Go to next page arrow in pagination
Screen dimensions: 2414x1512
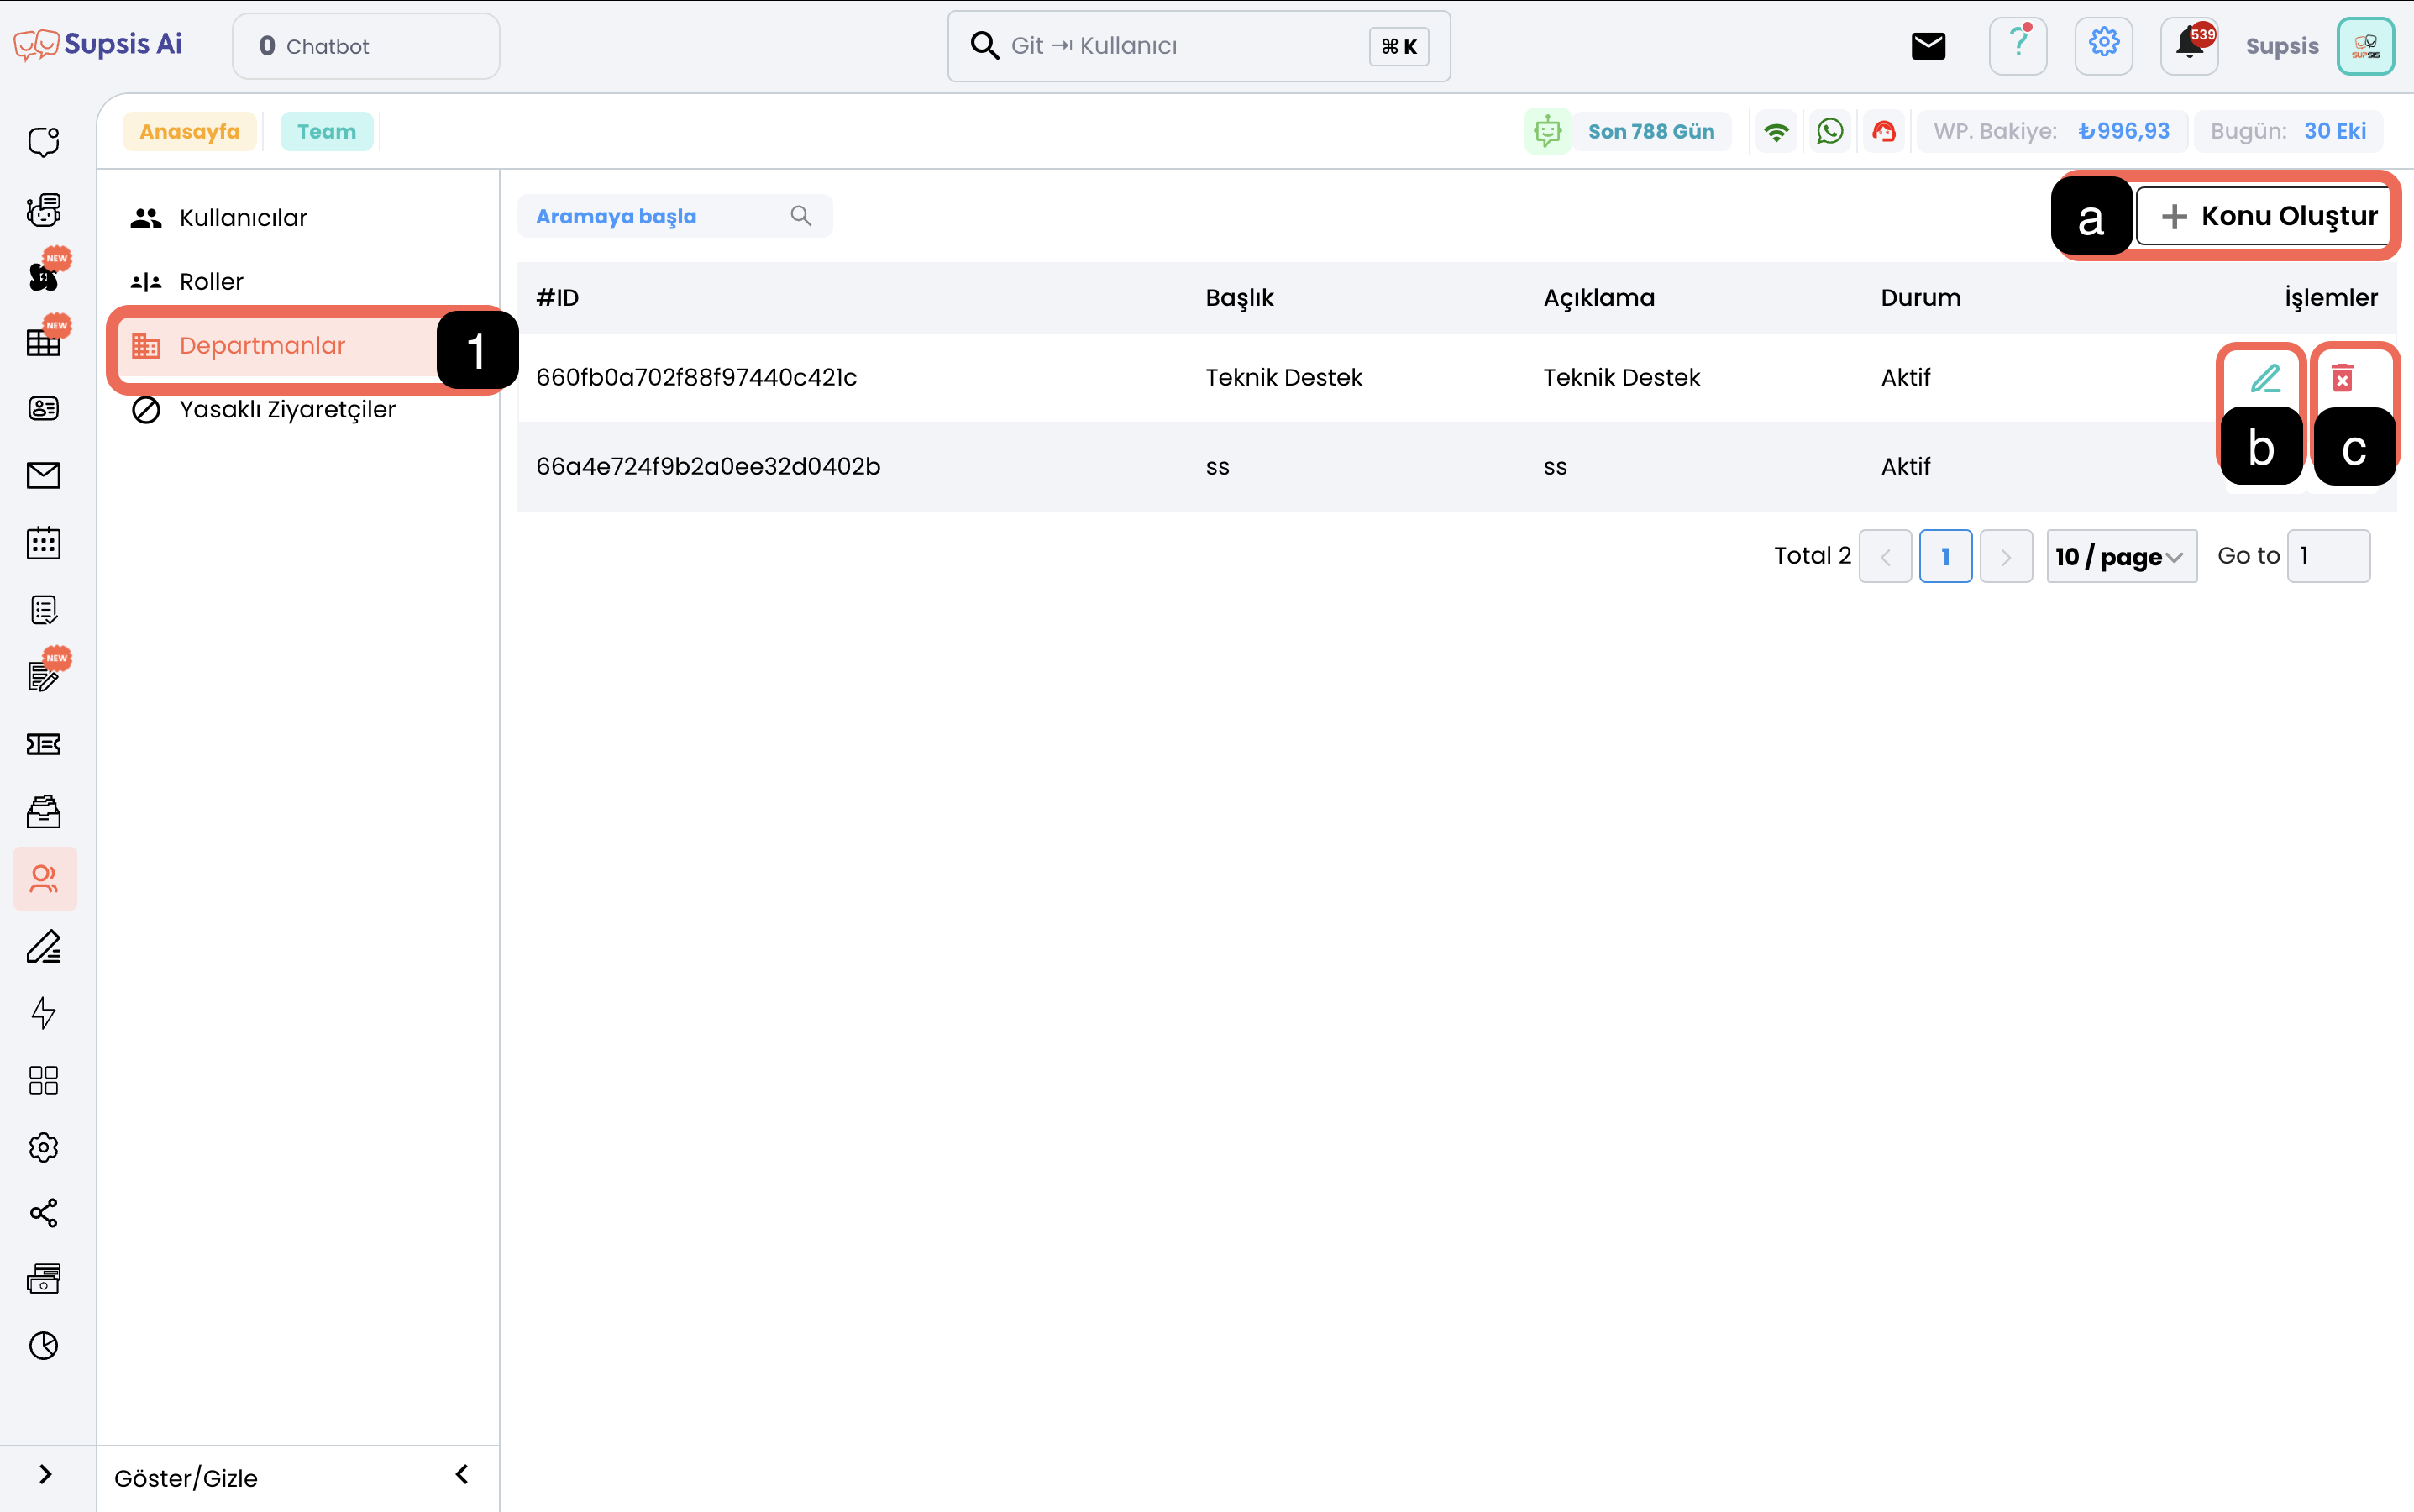click(2005, 556)
